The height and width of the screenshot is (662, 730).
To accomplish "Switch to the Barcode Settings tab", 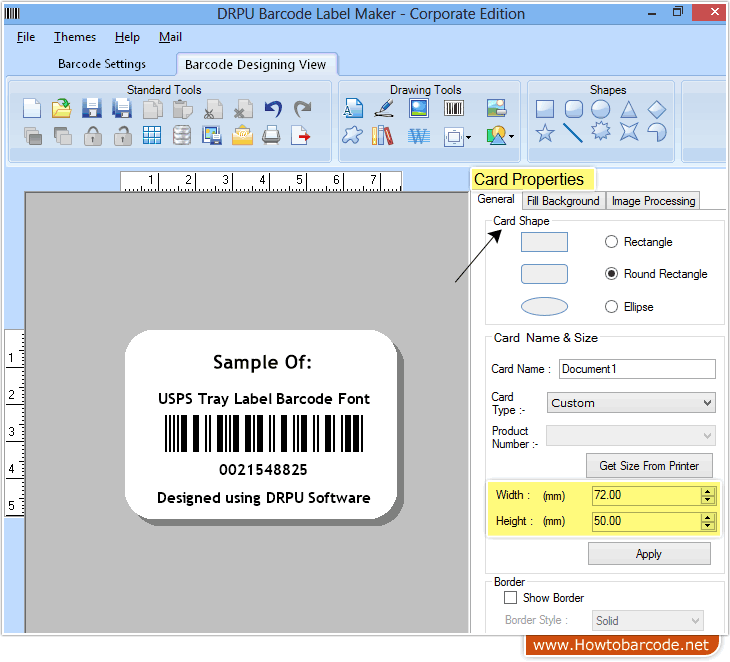I will coord(102,64).
